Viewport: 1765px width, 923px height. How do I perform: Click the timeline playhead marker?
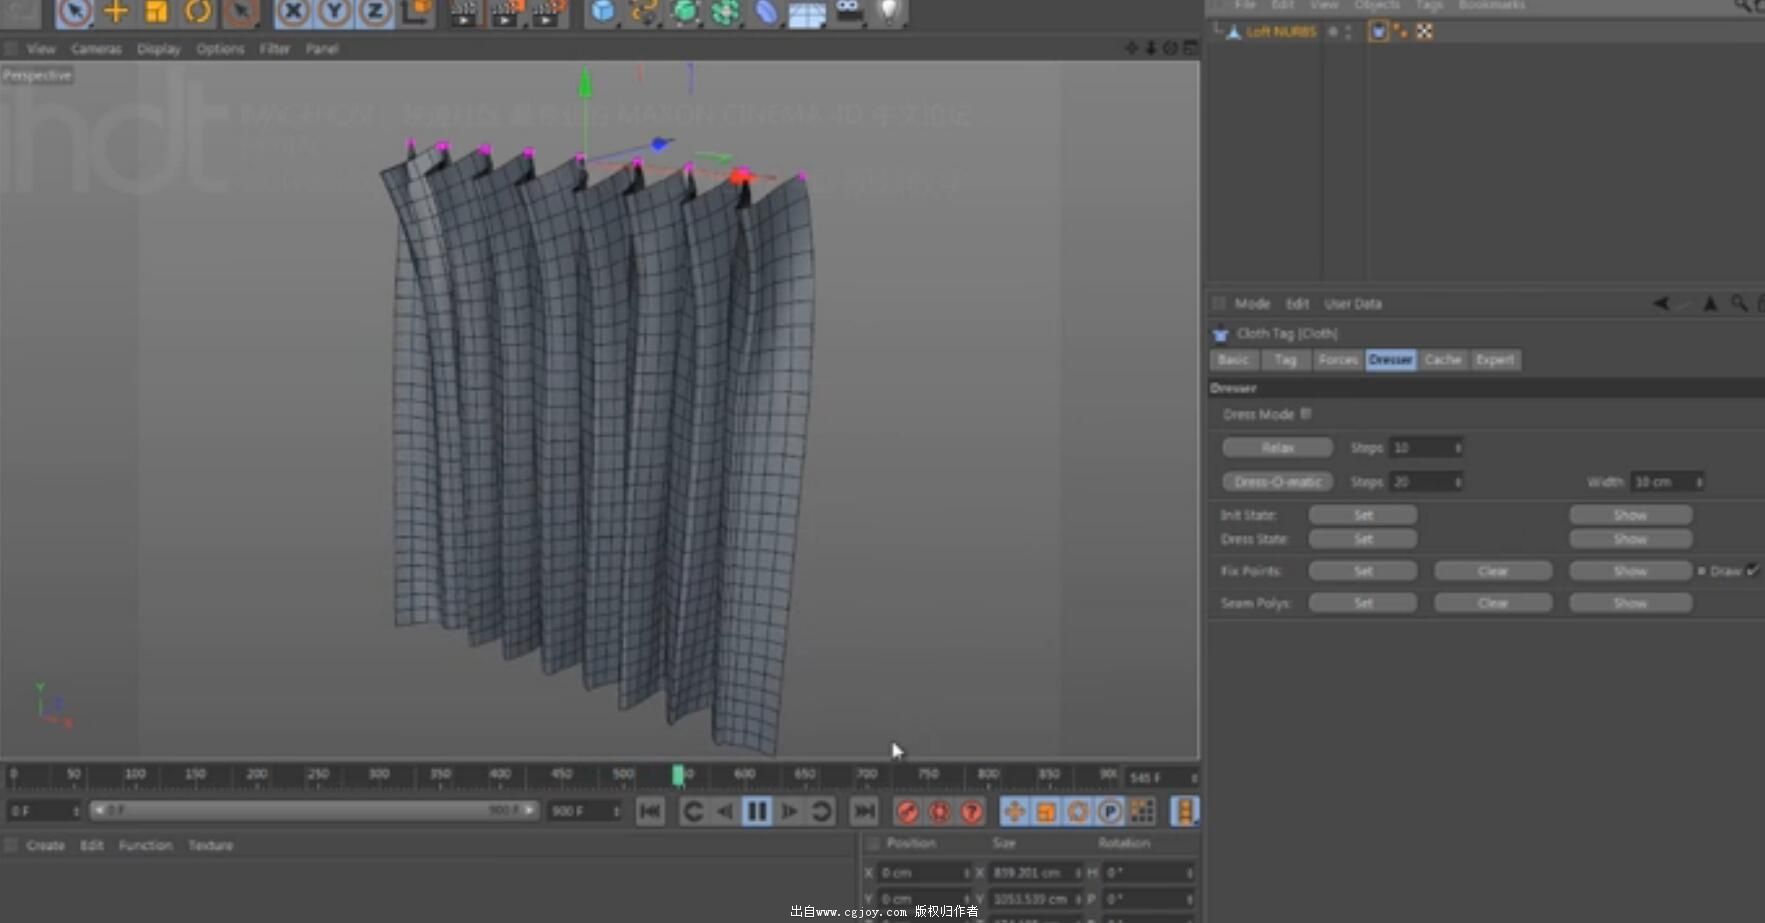[678, 775]
